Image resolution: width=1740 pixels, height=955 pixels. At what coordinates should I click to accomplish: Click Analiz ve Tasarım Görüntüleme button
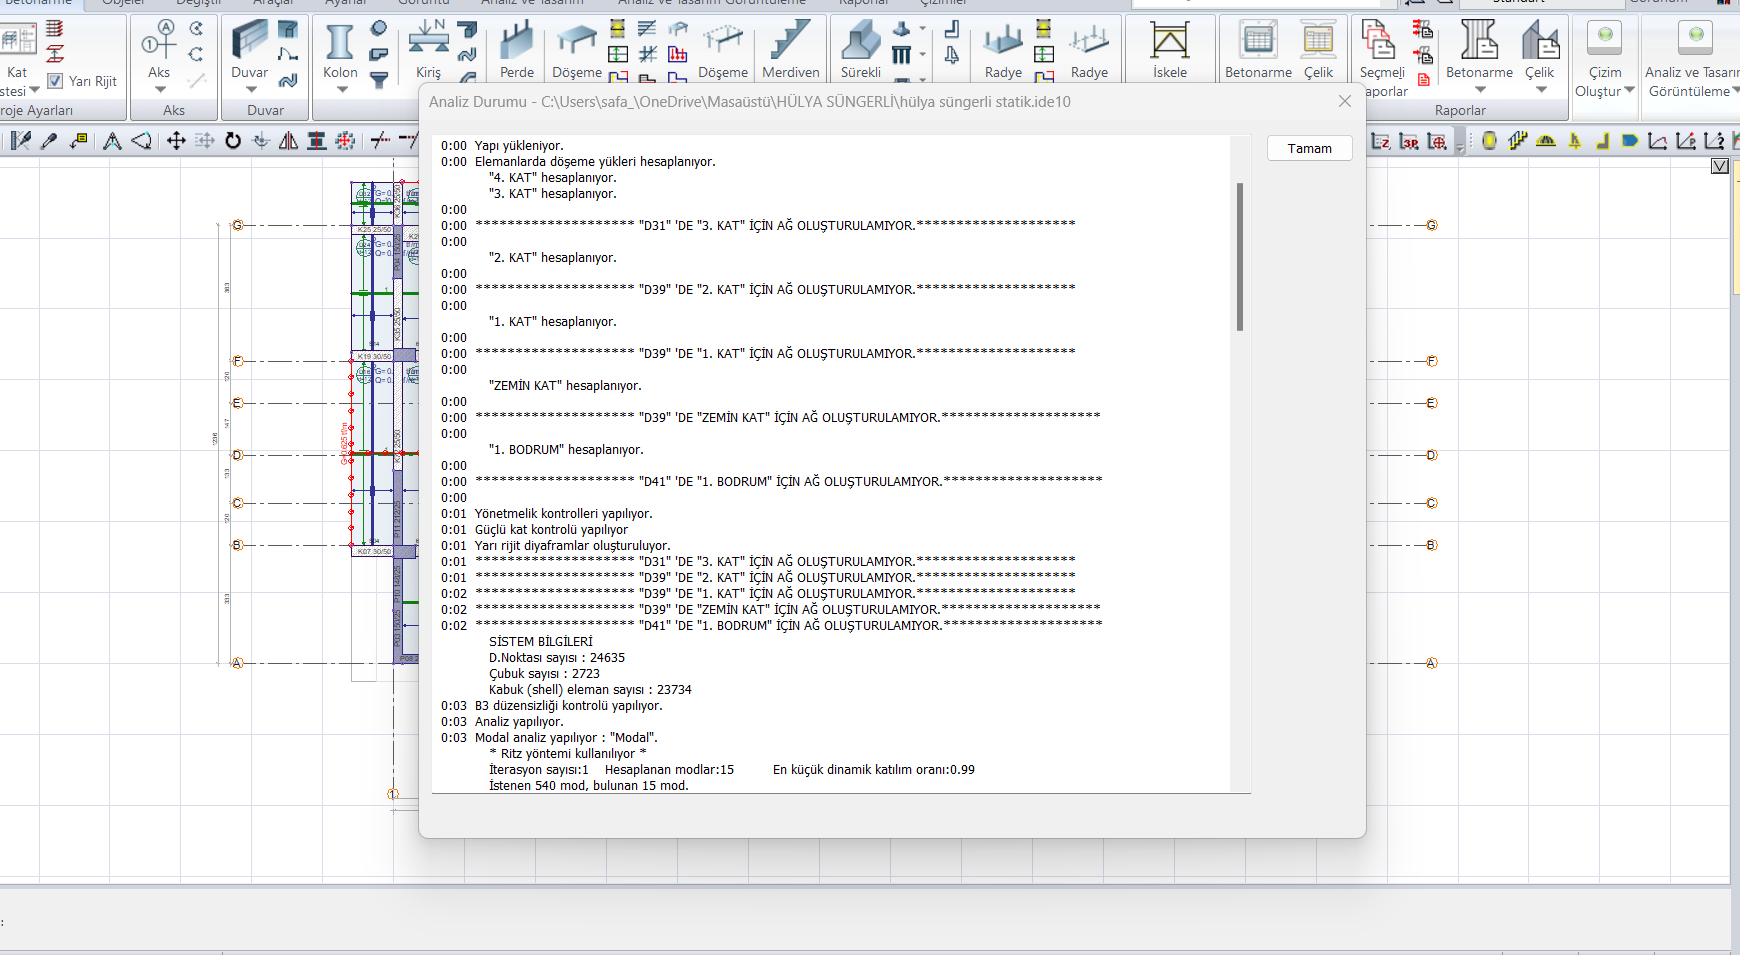click(x=1694, y=58)
